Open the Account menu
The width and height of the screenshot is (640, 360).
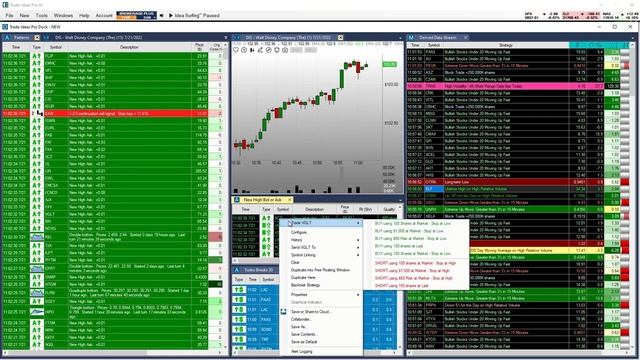[x=104, y=16]
